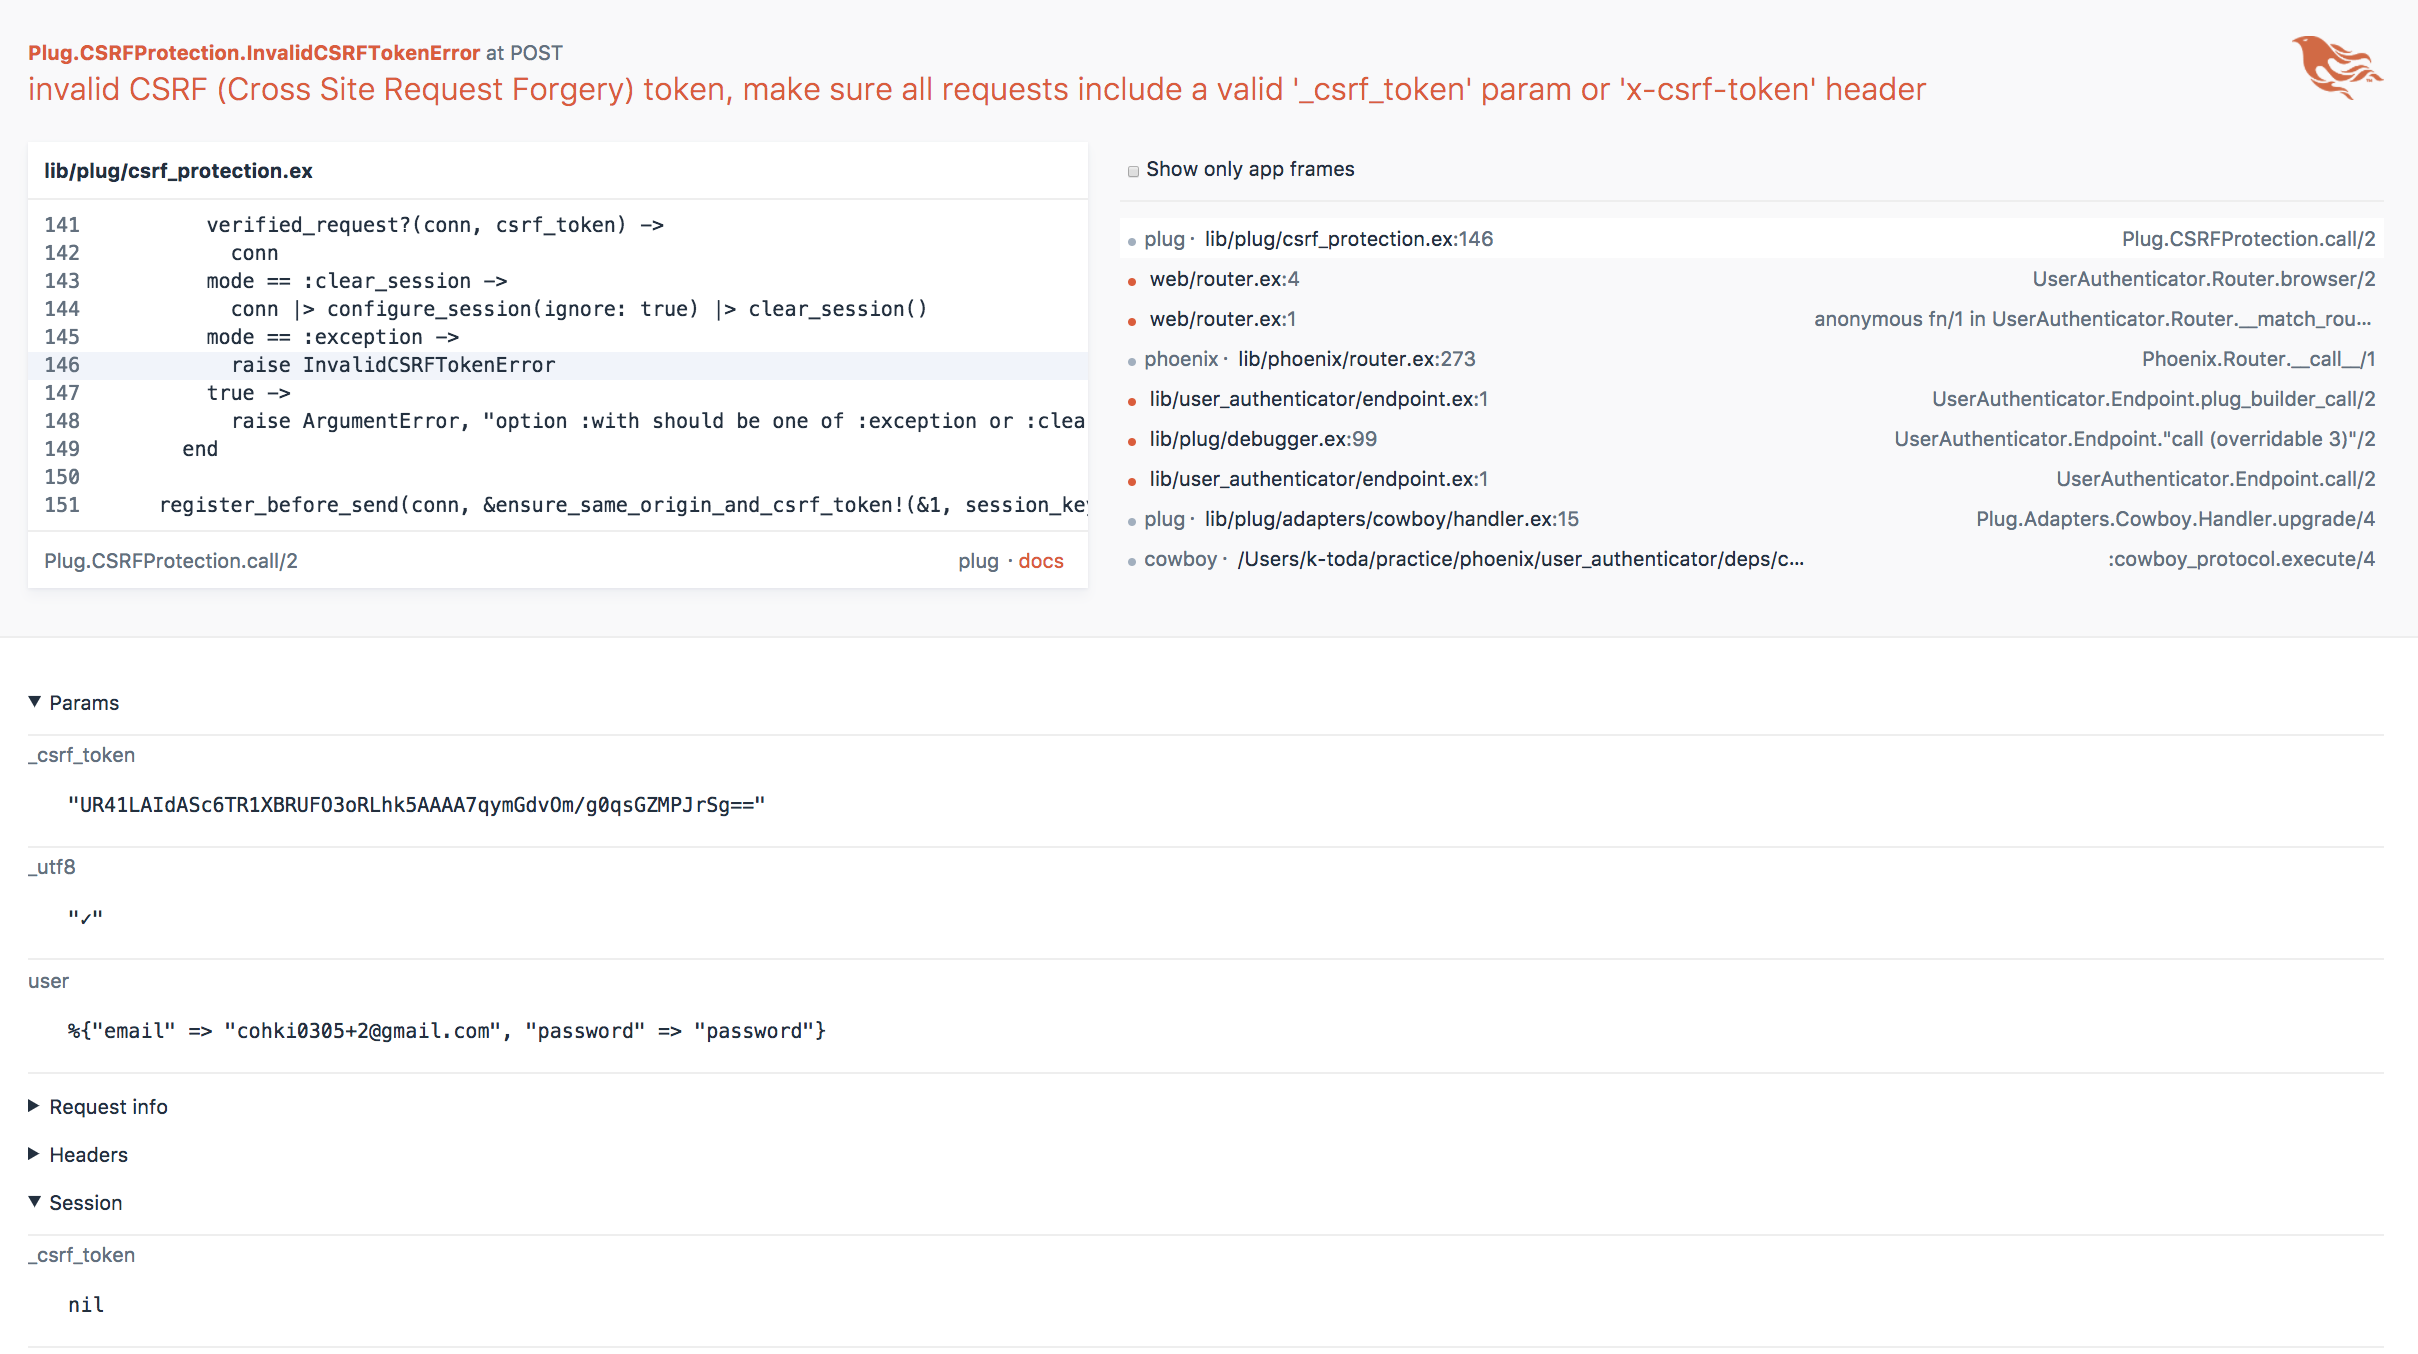Click the red dot beside lib/plug/debugger.ex:99
2418x1354 pixels.
(1131, 439)
